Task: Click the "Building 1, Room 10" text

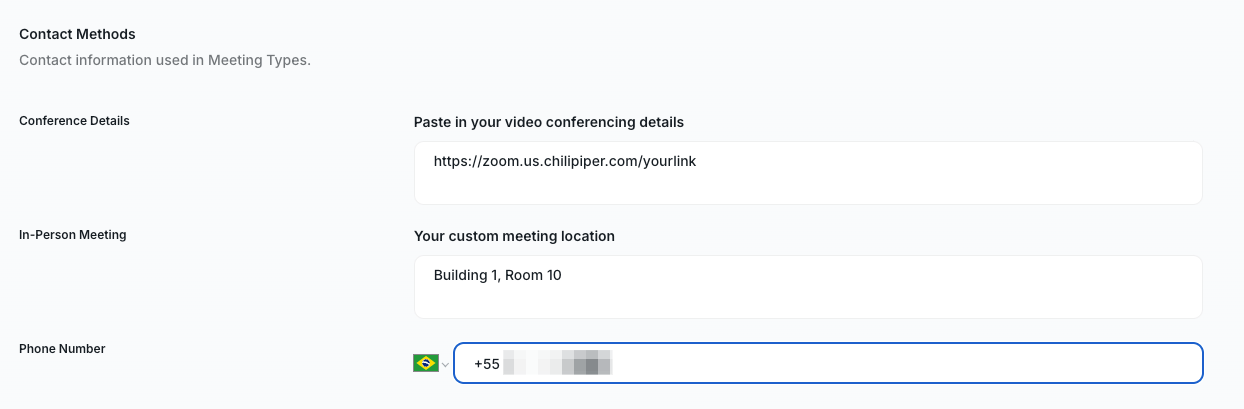Action: point(498,274)
